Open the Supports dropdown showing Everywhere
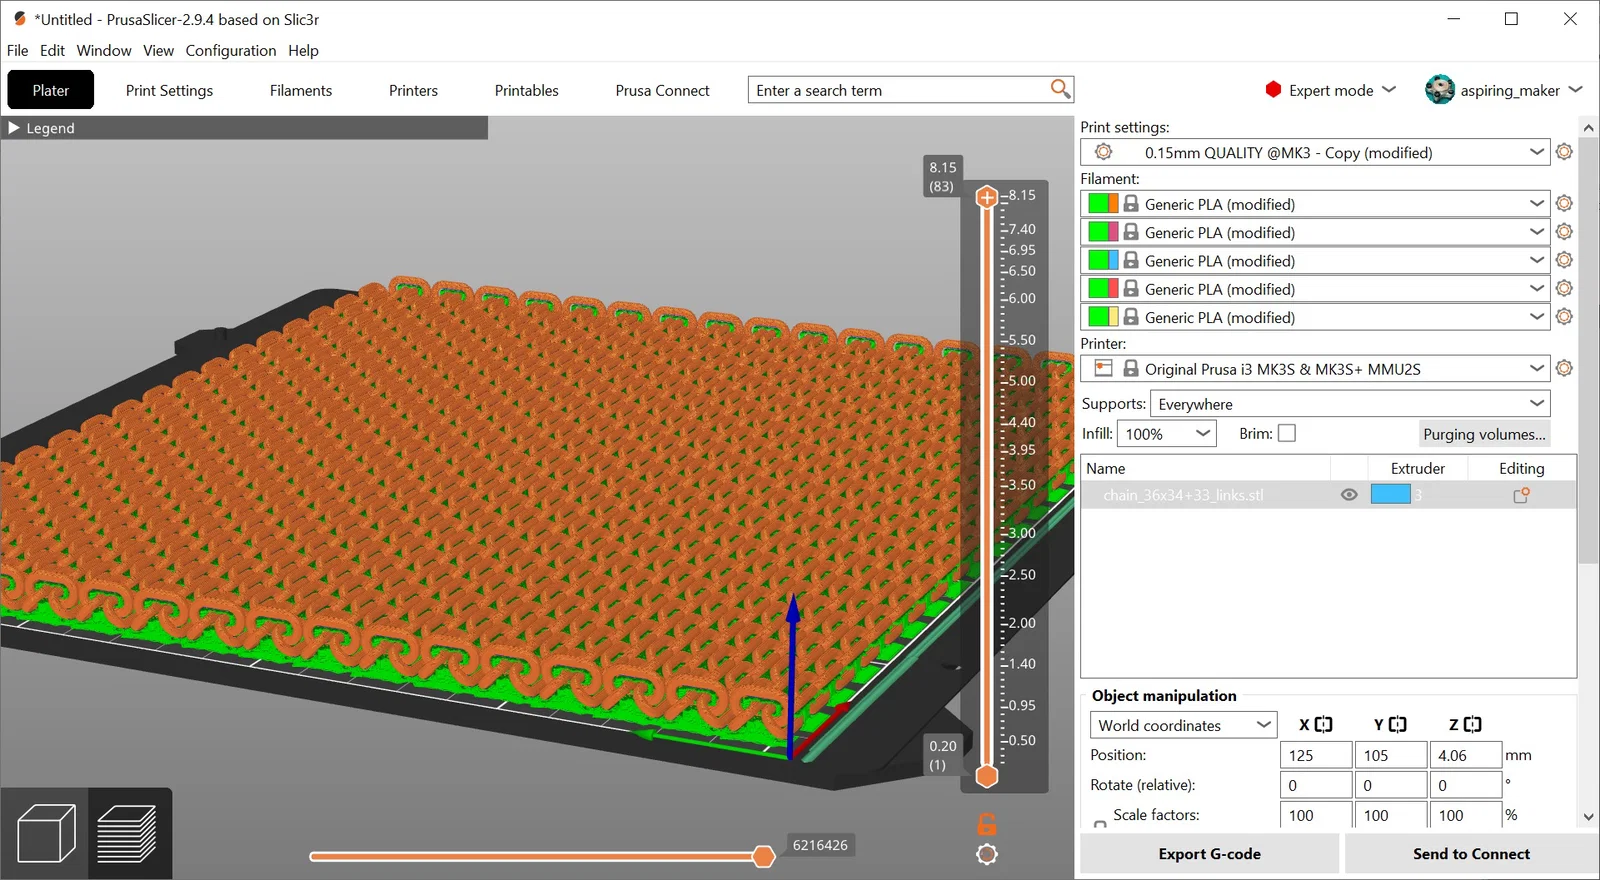Screen dimensions: 1600x880 pos(1350,404)
